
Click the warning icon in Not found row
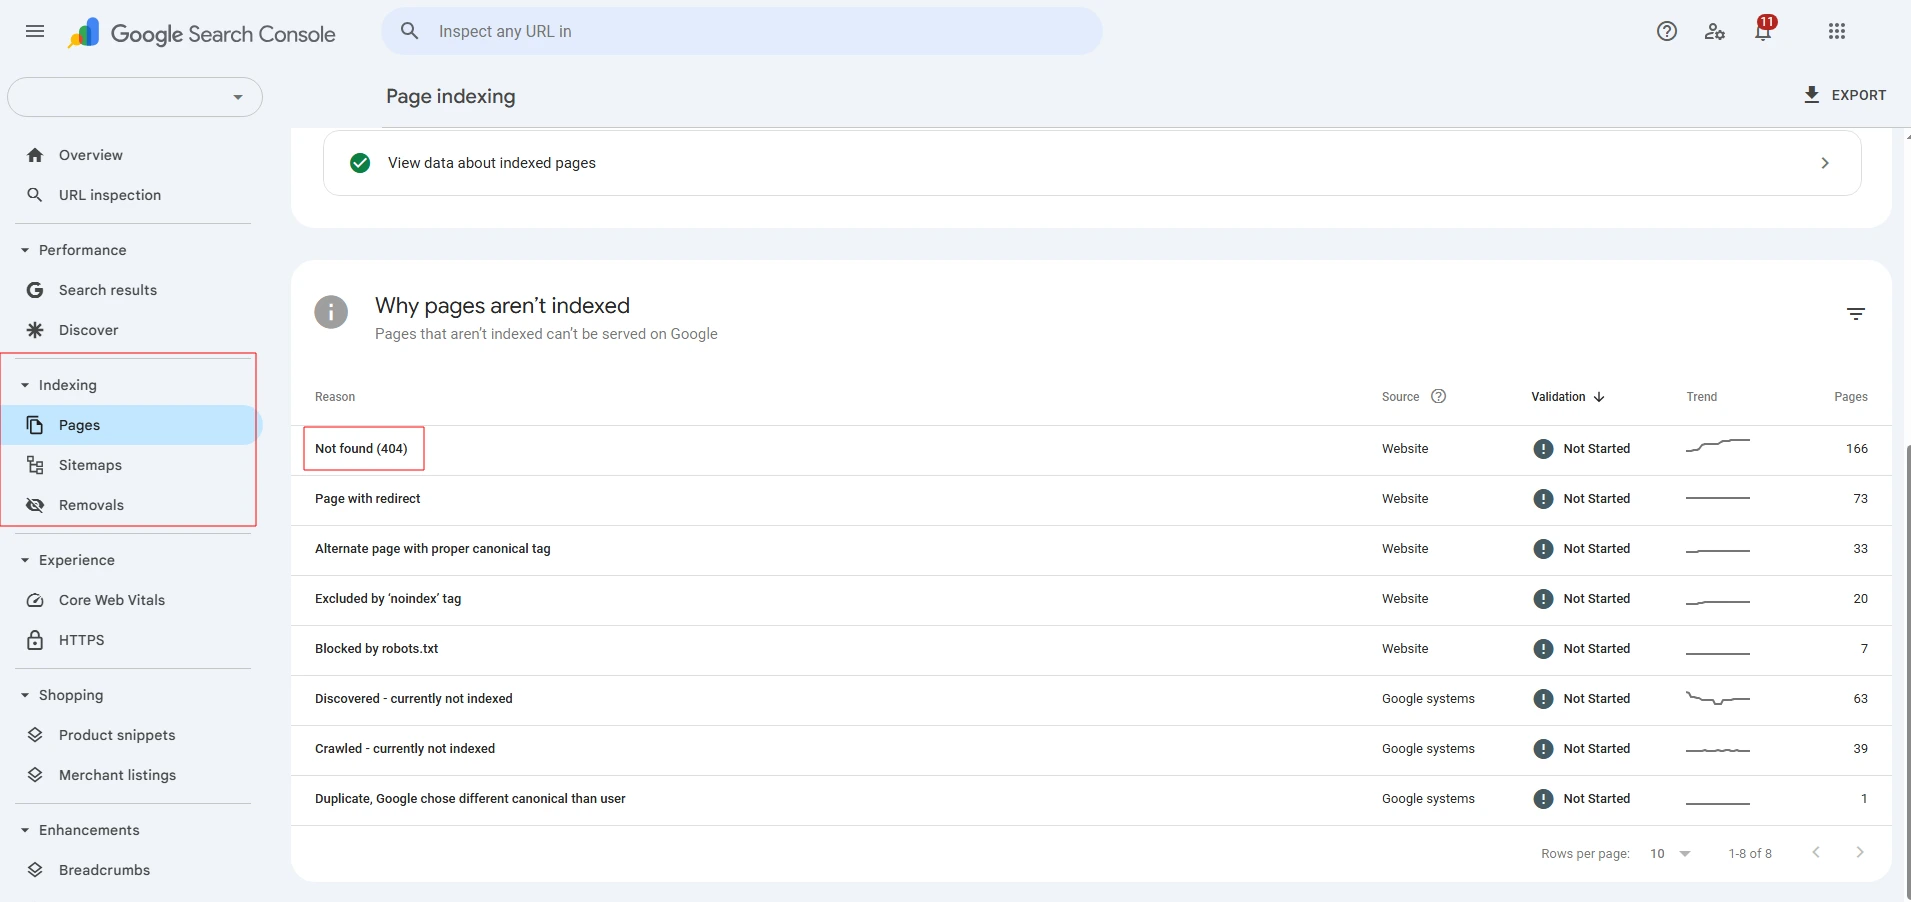click(x=1543, y=449)
